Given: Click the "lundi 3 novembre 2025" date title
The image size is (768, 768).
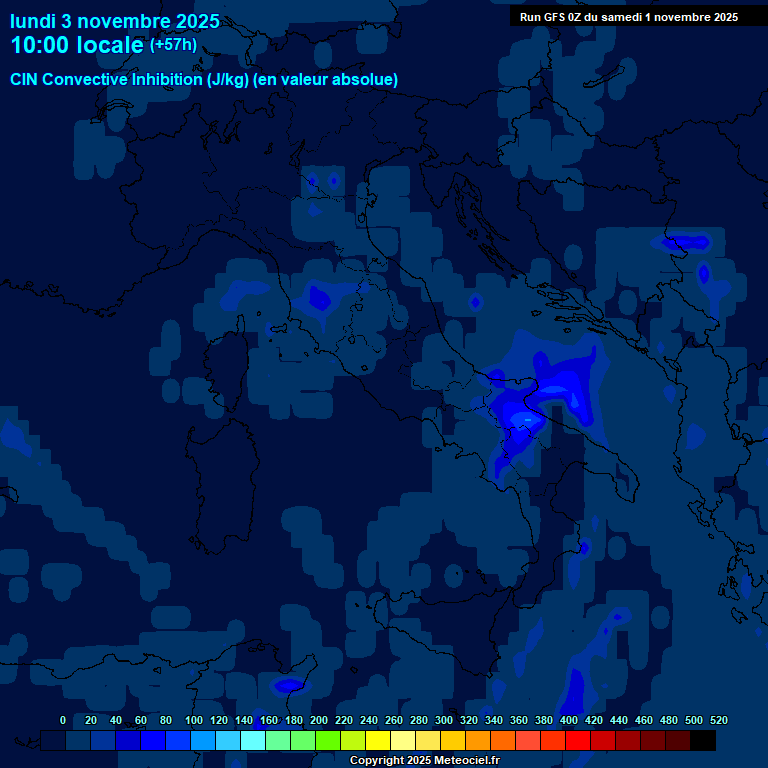Looking at the screenshot, I should pyautogui.click(x=115, y=21).
